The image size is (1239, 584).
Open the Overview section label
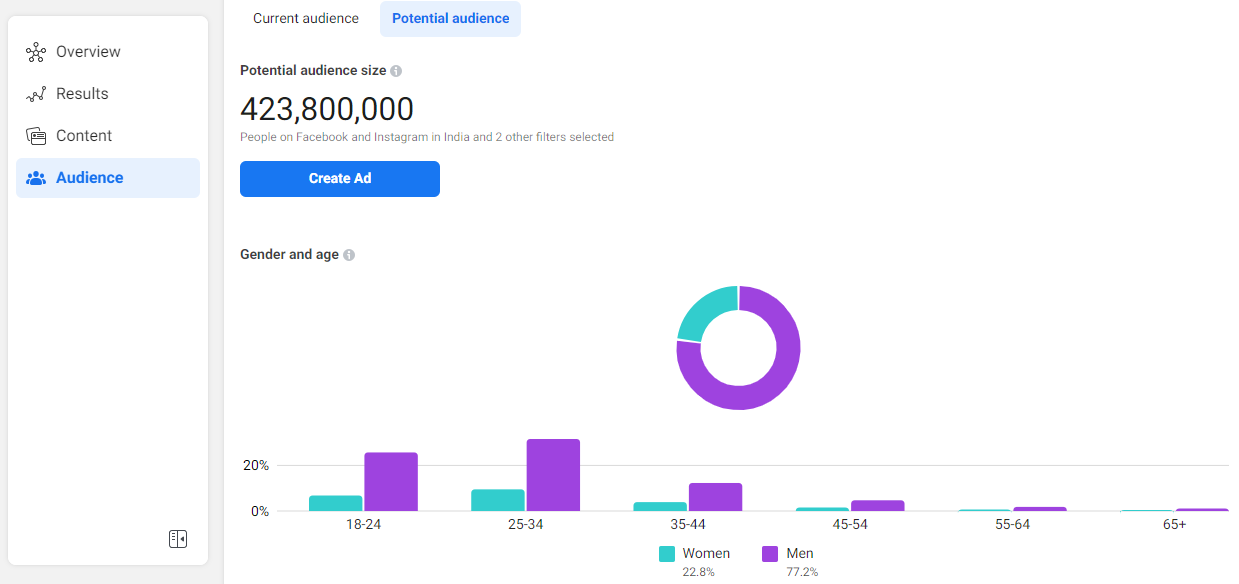[x=88, y=52]
